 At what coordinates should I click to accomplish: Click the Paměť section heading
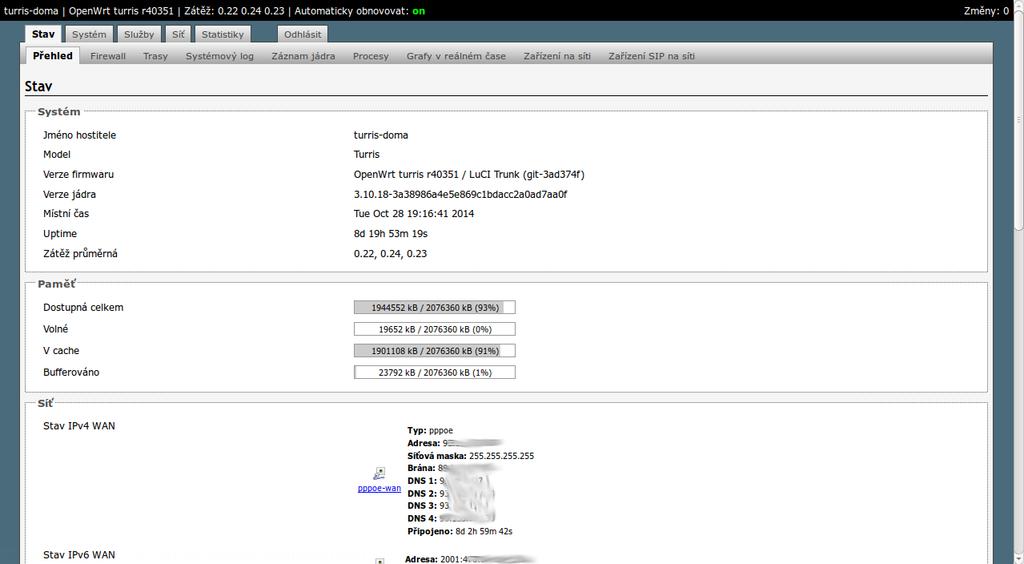(x=57, y=284)
